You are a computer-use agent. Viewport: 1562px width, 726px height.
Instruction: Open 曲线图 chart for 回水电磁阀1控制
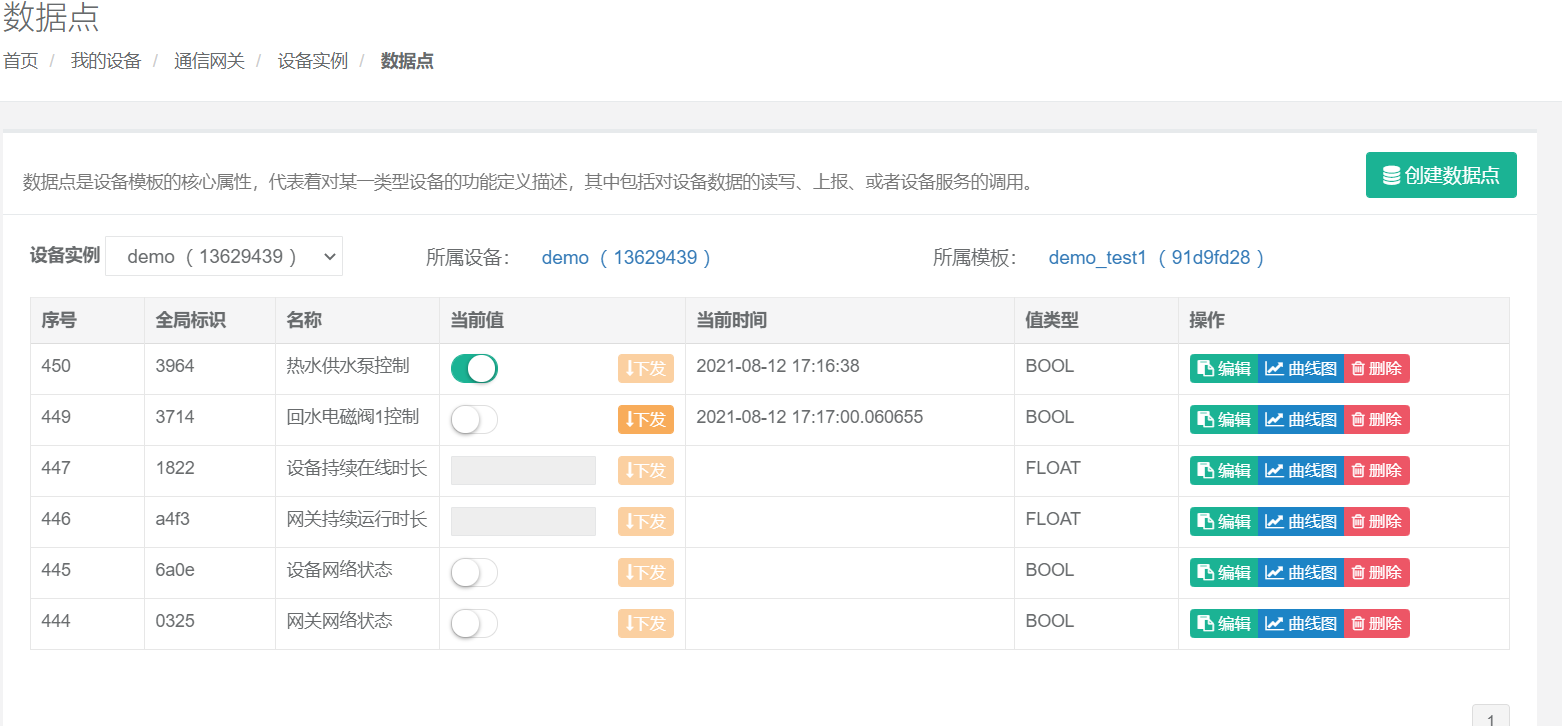[1301, 419]
